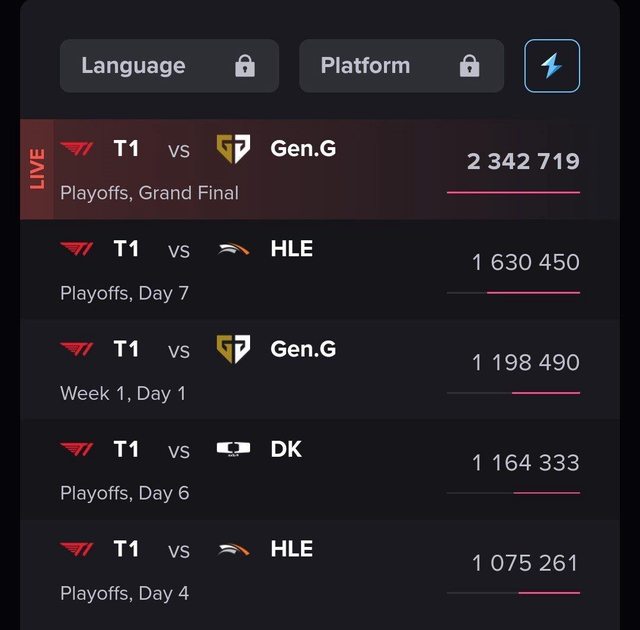Open the Playoffs, Day 4 match
This screenshot has height=630, width=640.
click(x=300, y=570)
